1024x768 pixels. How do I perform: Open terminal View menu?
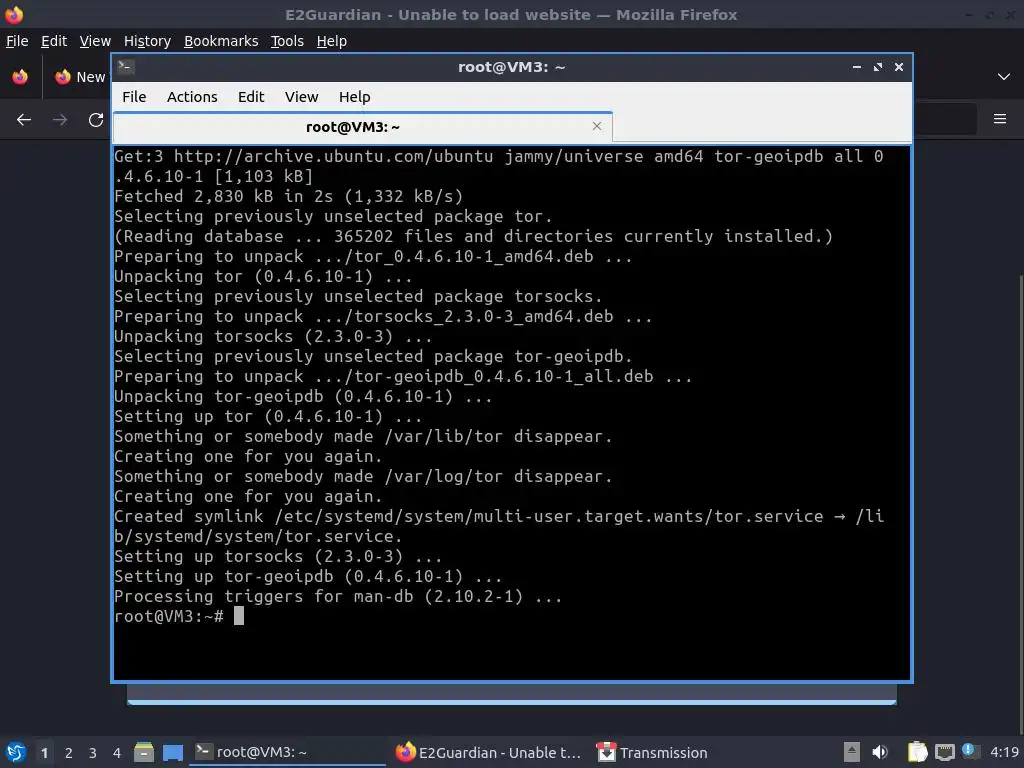pos(301,97)
